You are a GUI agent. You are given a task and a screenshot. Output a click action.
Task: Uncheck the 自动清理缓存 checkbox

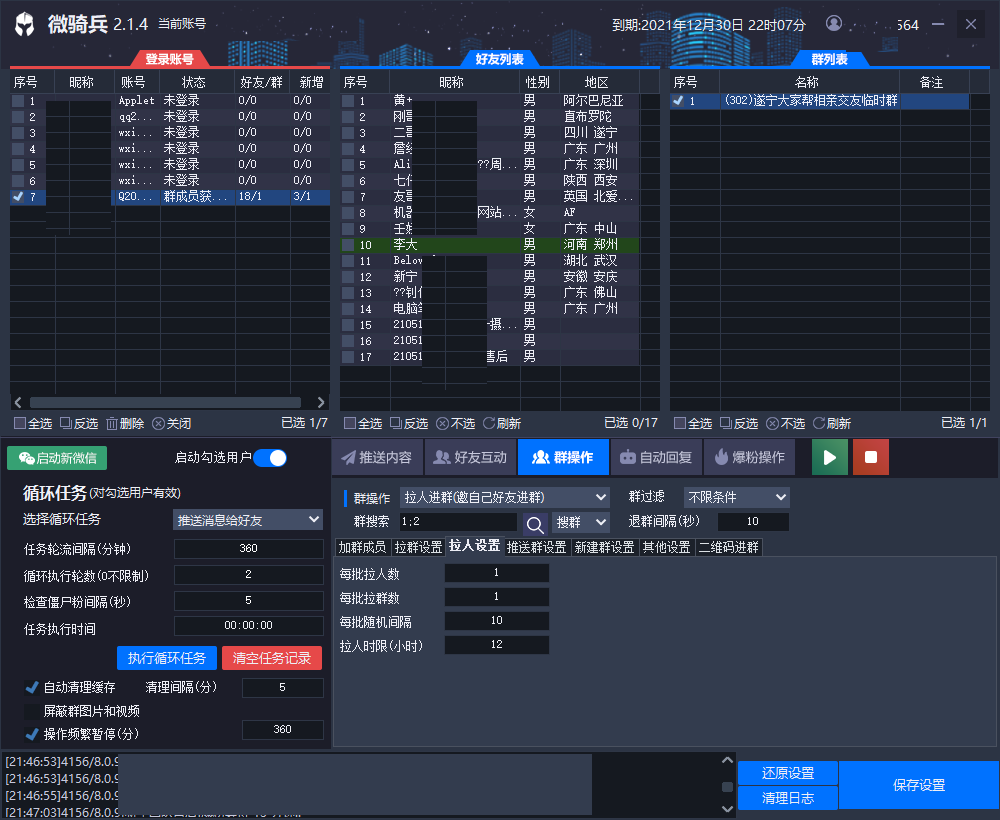tap(32, 687)
